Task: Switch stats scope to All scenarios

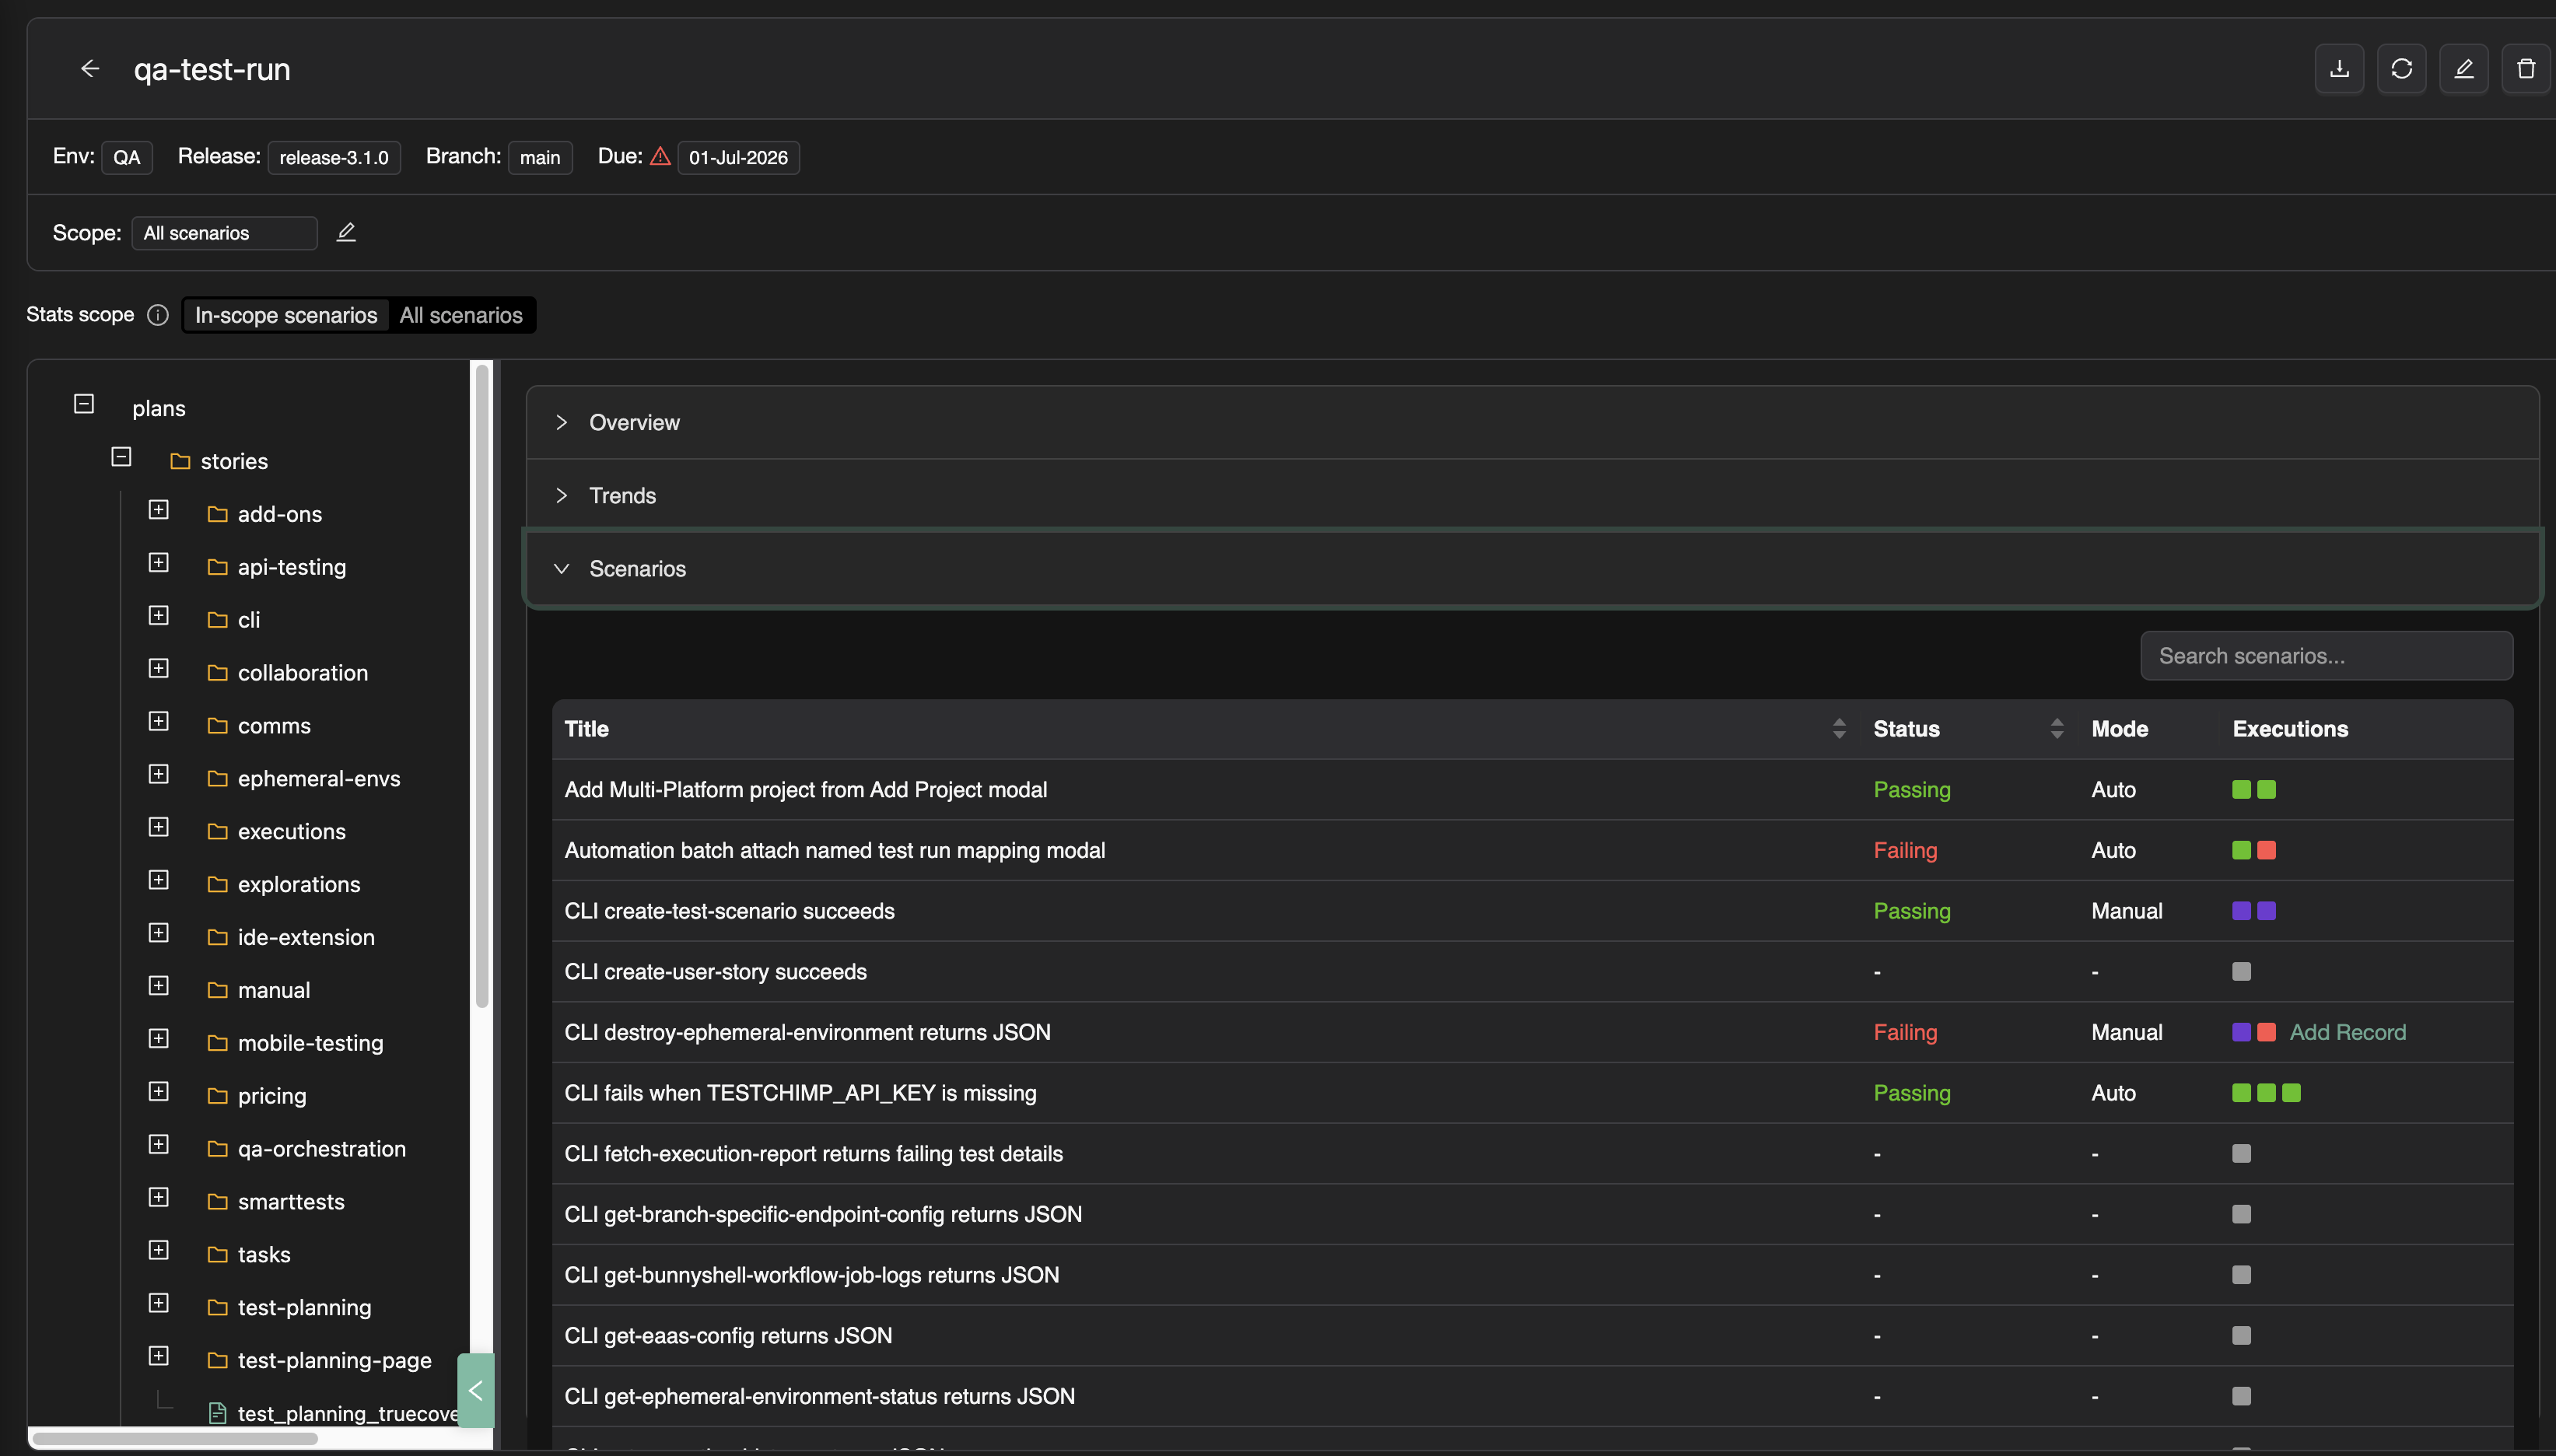Action: pyautogui.click(x=461, y=315)
